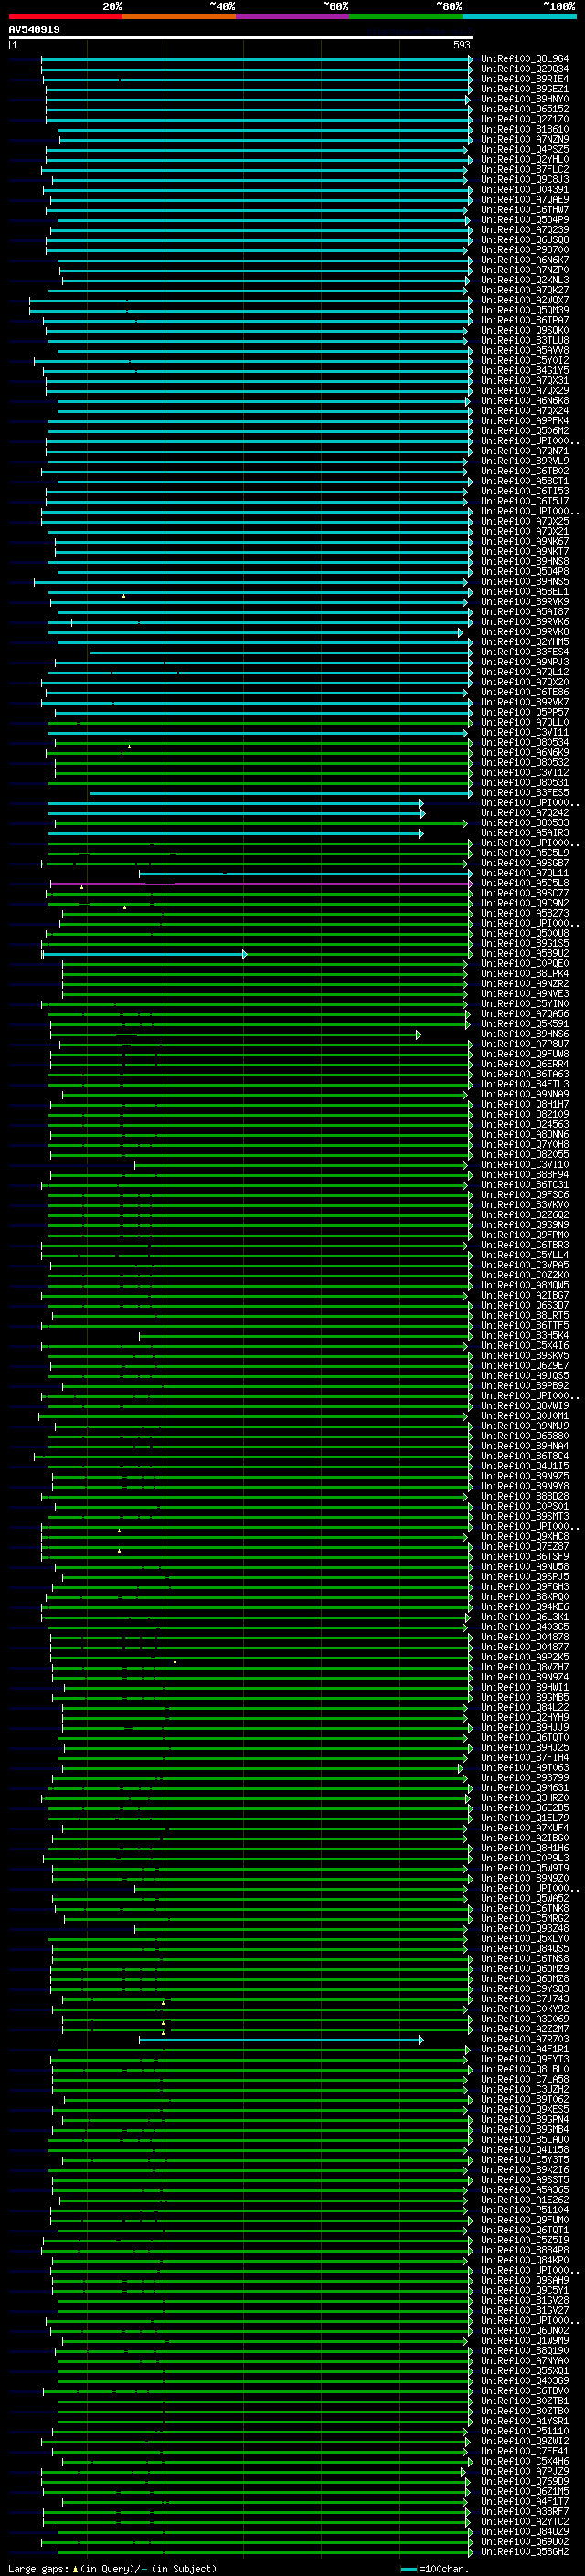Click hit label UniRef100_A5BEL1
This screenshot has width=585, height=2576.
click(x=525, y=592)
